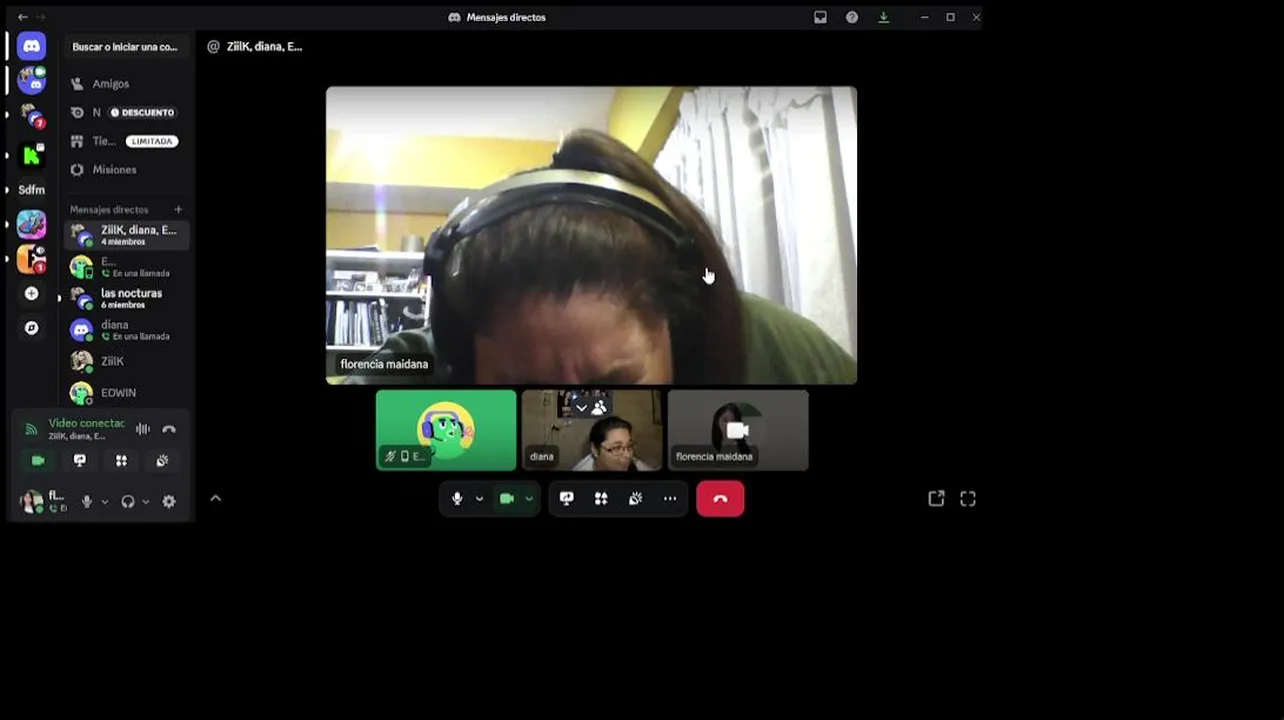Create a new direct message with plus
The image size is (1284, 720).
[x=178, y=209]
